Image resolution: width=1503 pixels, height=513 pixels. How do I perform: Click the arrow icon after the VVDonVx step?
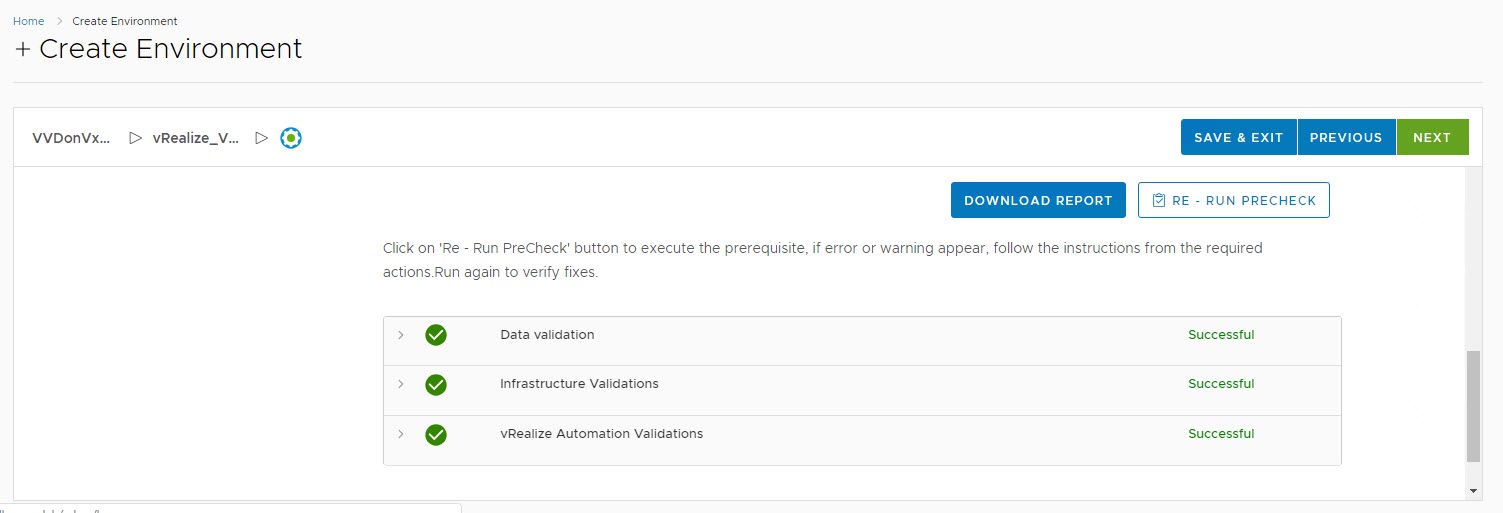(135, 138)
